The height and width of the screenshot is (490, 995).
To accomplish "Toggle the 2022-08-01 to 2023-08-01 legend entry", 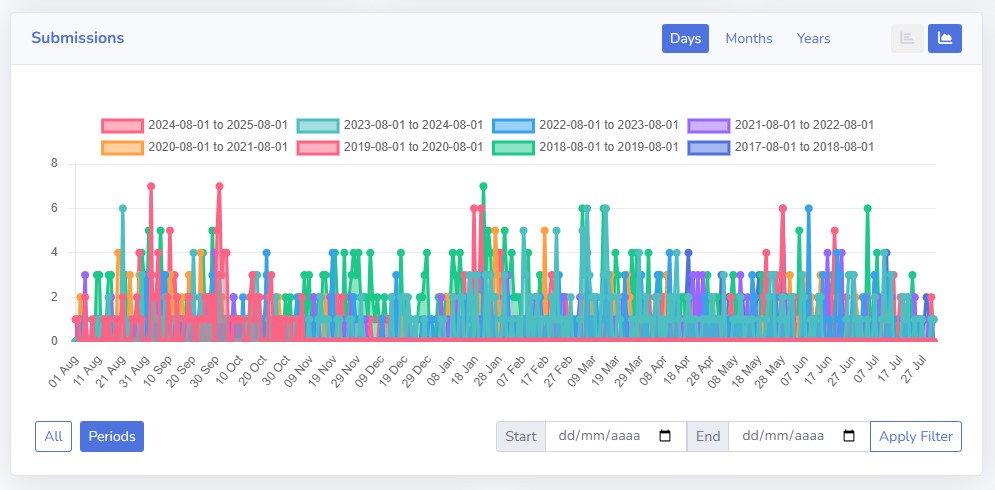I will point(585,125).
